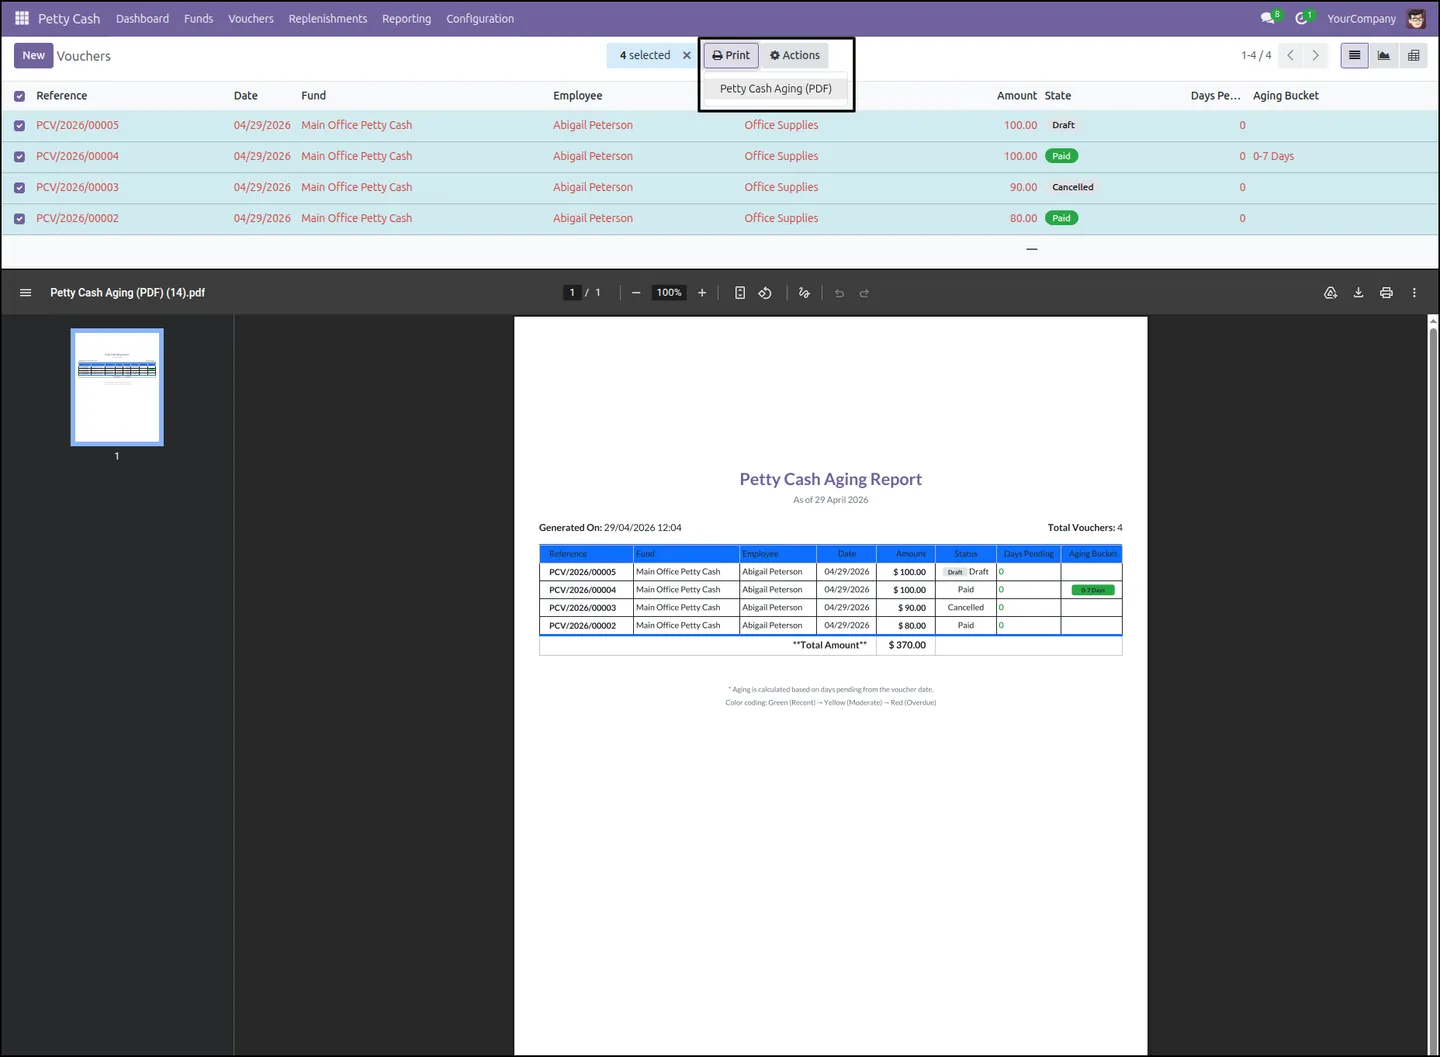Open the Funds menu
This screenshot has height=1057, width=1440.
[198, 19]
